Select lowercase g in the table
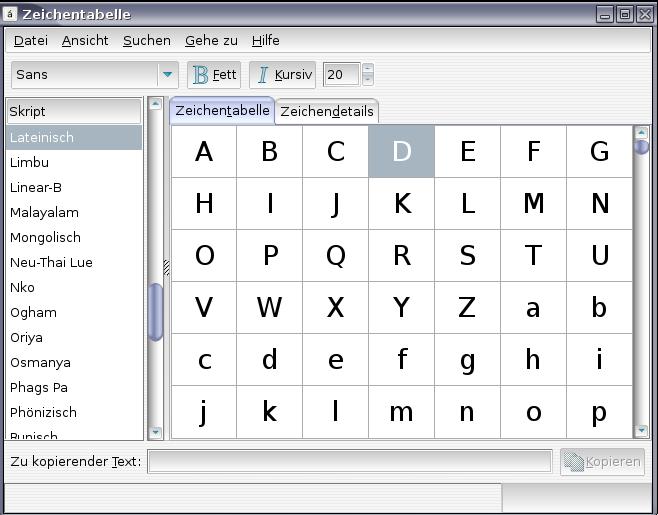This screenshot has height=515, width=658. [467, 360]
